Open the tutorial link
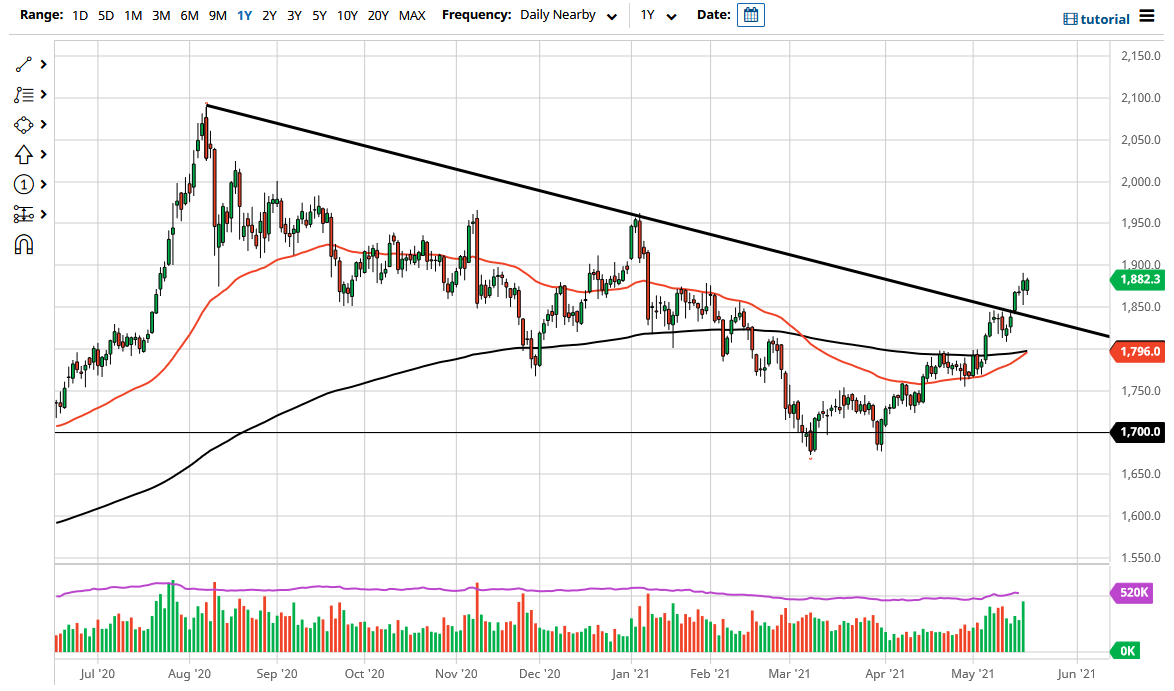This screenshot has width=1174, height=691. 1105,19
